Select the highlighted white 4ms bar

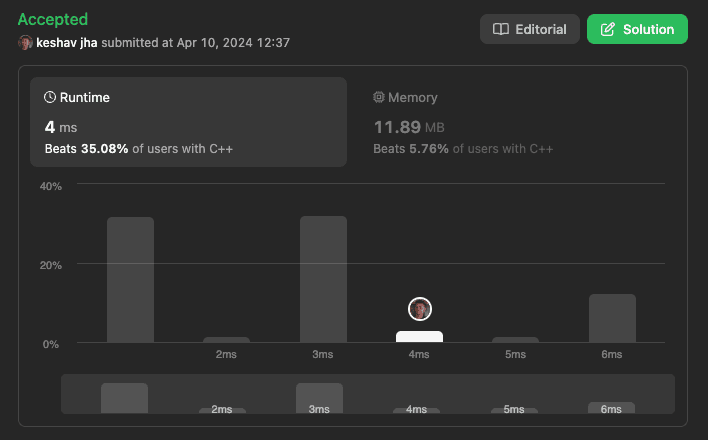[420, 337]
